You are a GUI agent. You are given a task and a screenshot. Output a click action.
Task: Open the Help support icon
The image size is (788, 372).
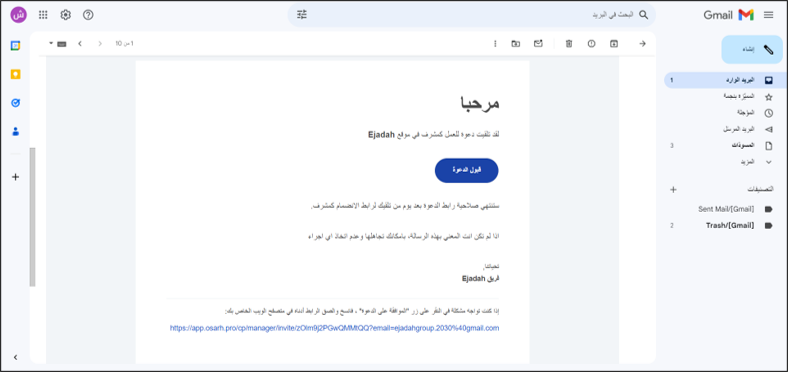click(88, 15)
